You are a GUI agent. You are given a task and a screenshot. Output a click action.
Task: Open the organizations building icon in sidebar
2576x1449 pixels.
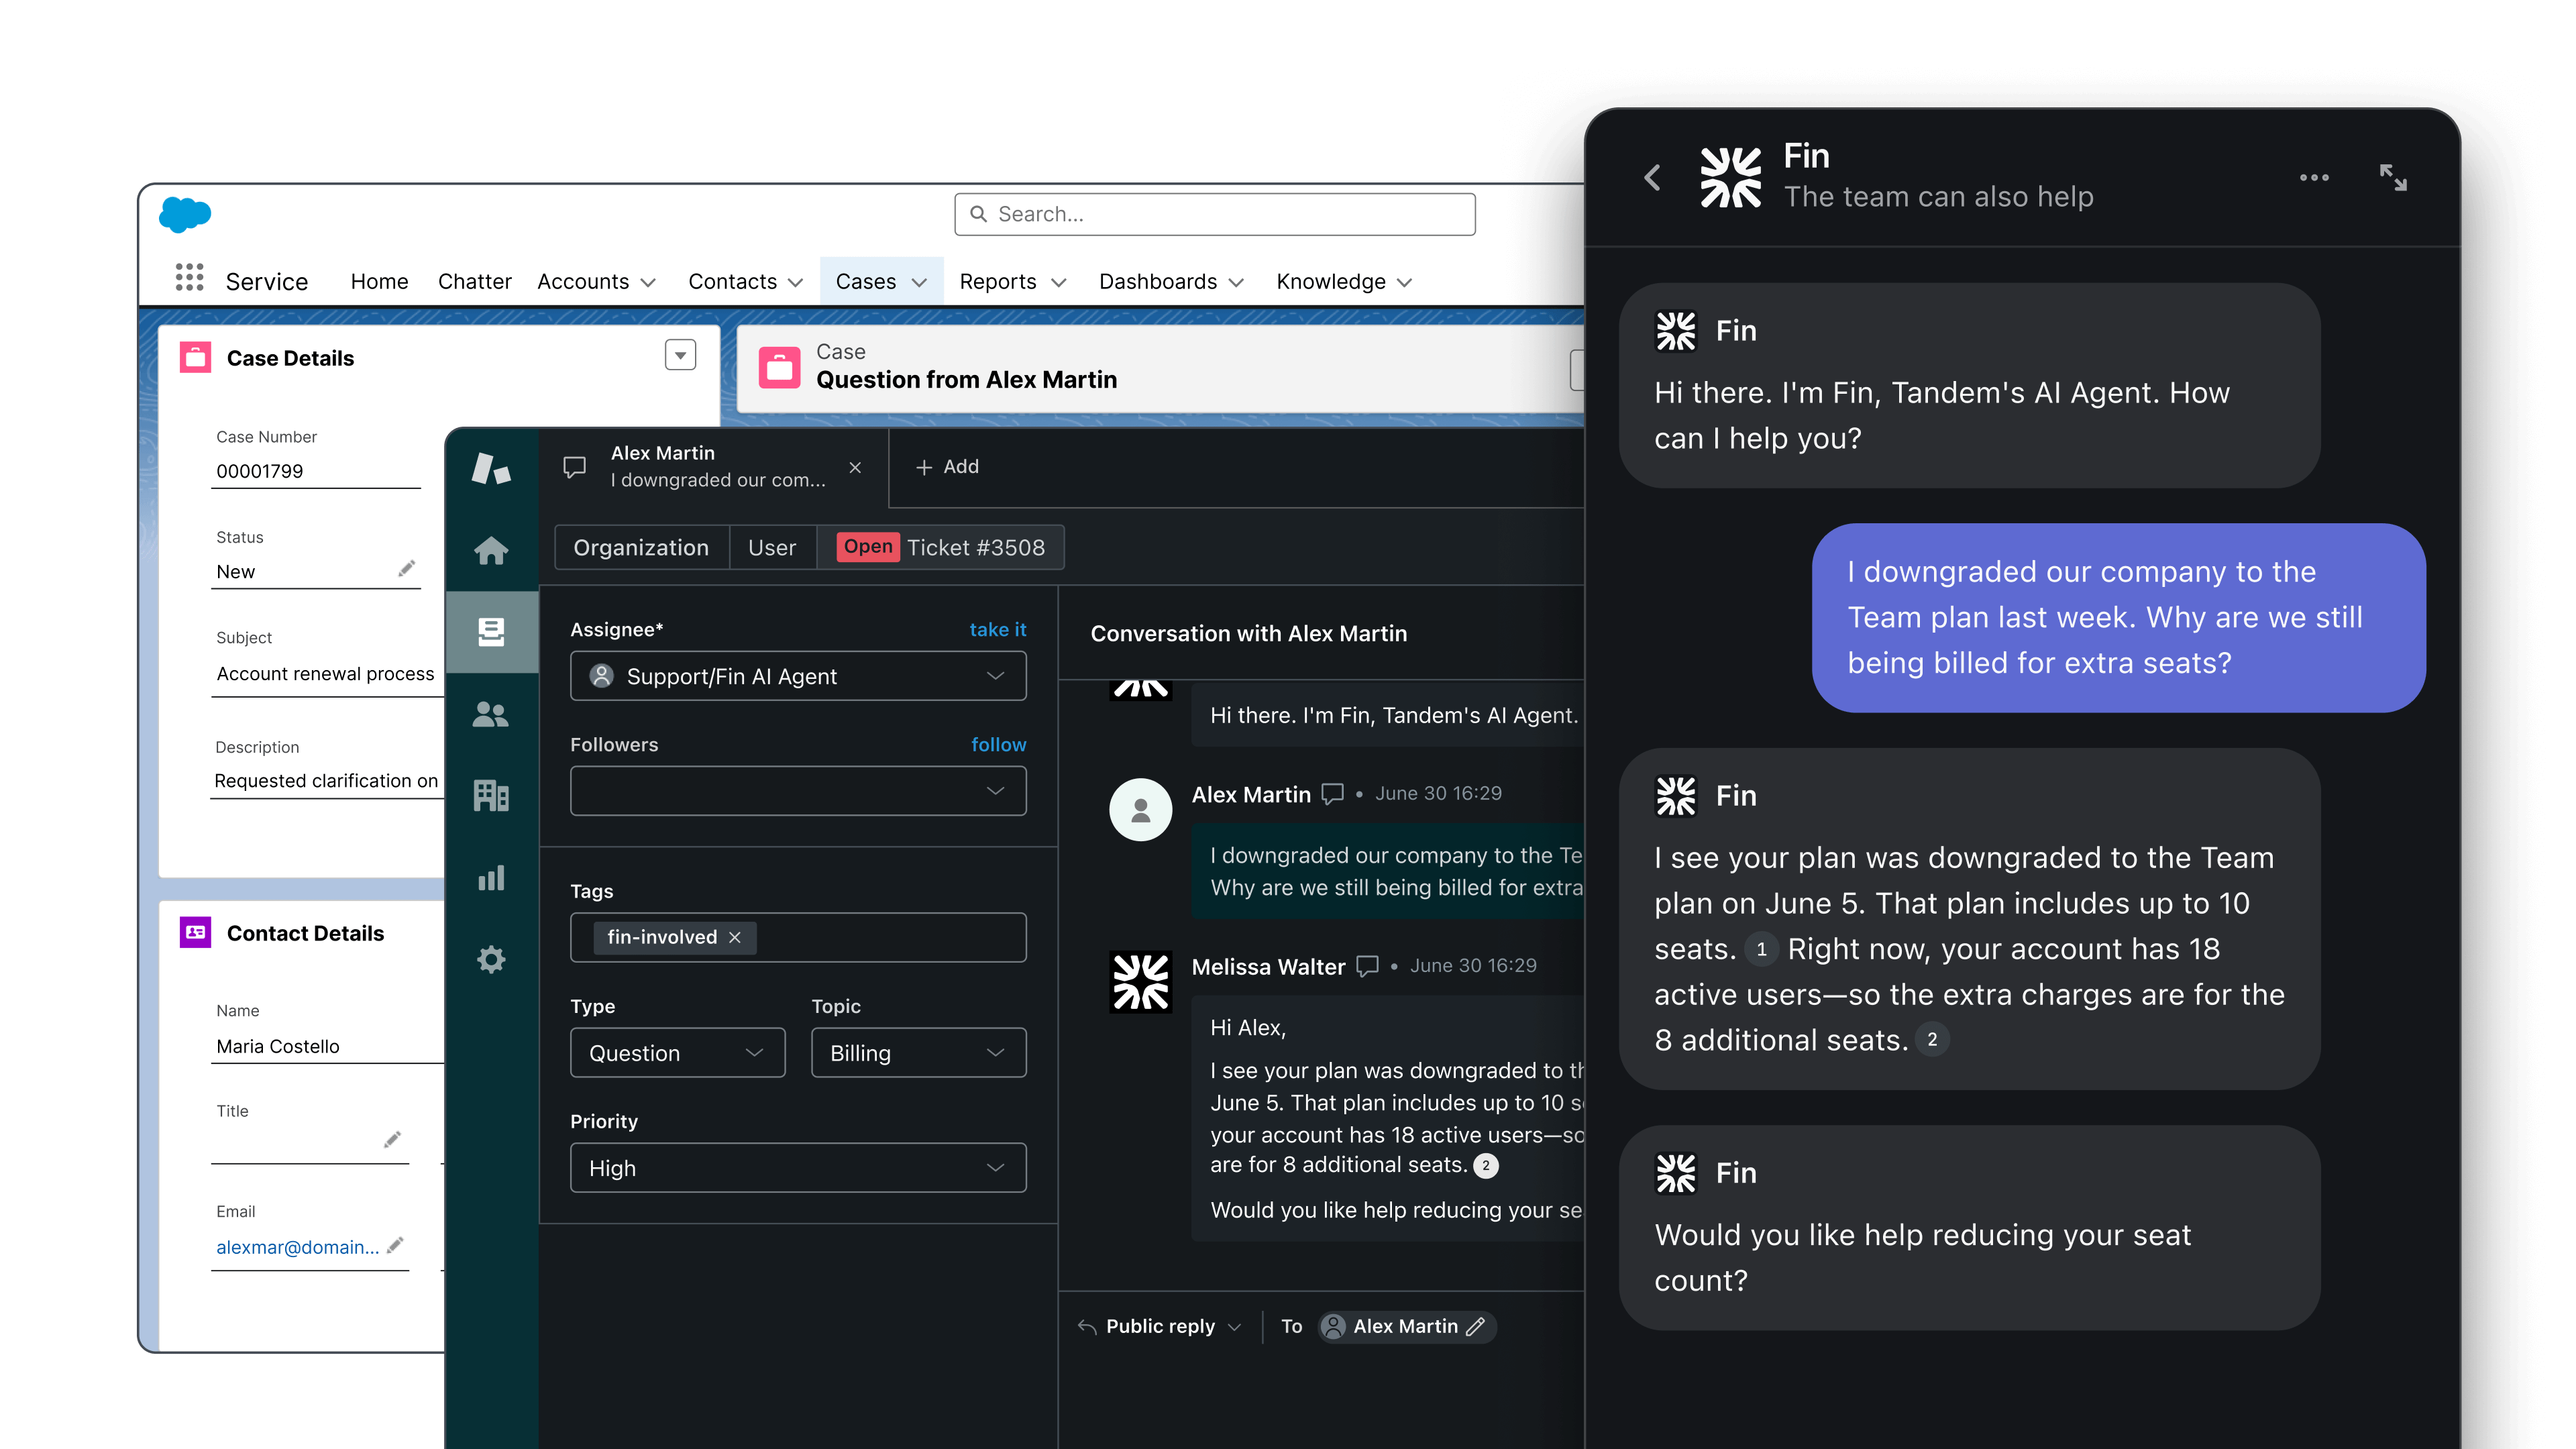pos(491,796)
